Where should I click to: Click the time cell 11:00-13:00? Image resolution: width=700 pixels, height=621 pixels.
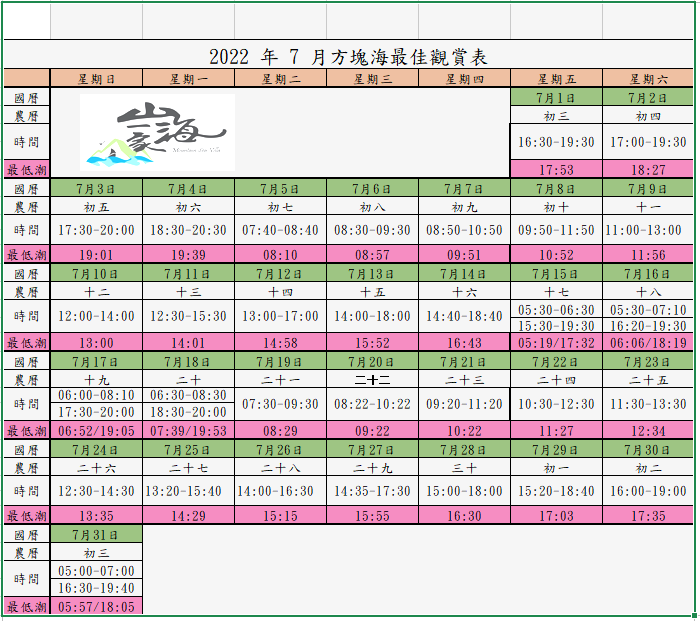point(647,230)
